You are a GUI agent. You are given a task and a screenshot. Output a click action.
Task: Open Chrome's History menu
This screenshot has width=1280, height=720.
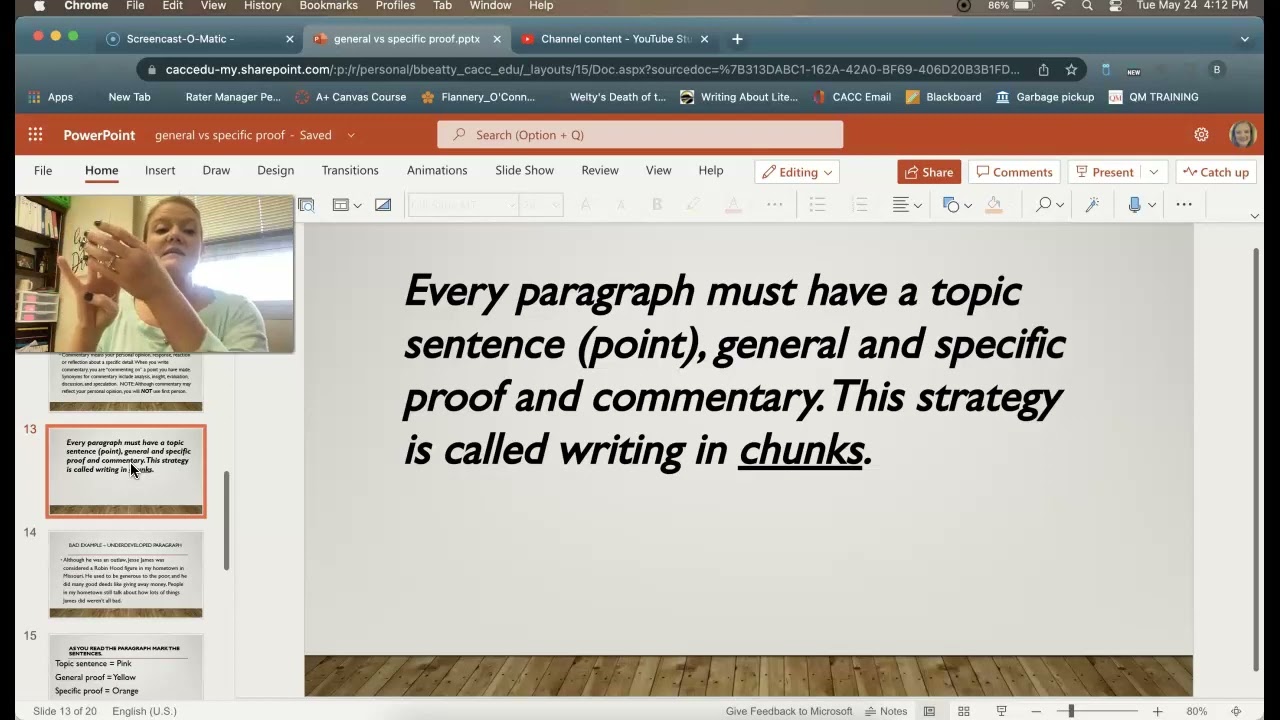click(x=262, y=6)
